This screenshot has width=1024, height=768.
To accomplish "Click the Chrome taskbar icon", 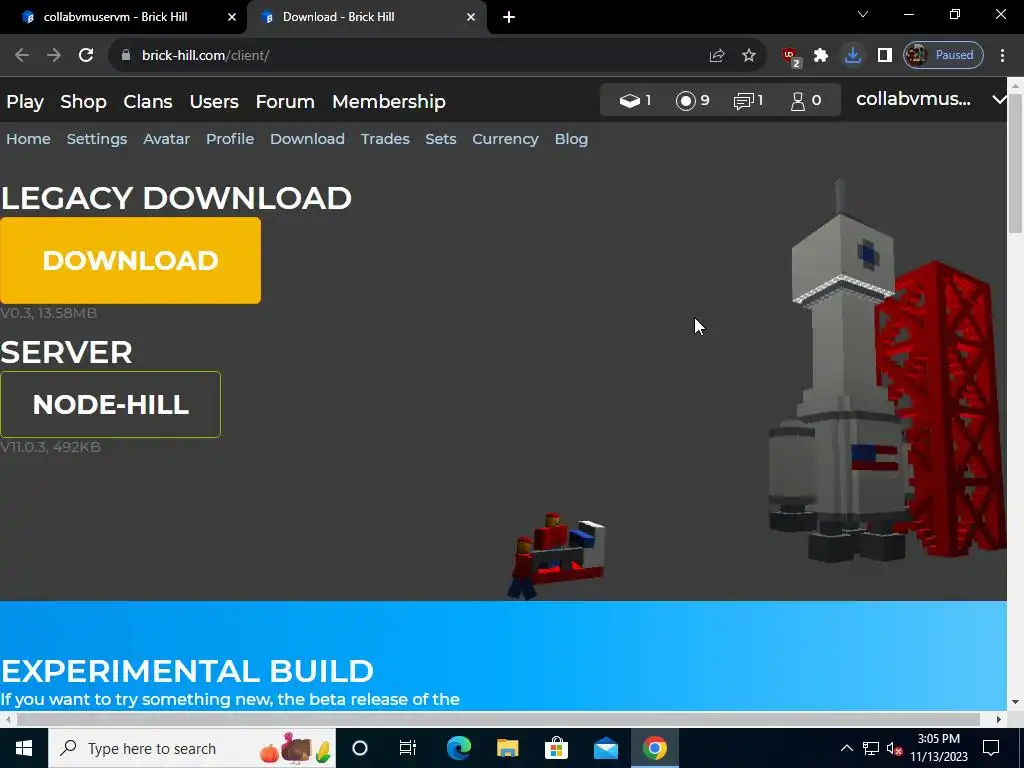I will (x=654, y=748).
